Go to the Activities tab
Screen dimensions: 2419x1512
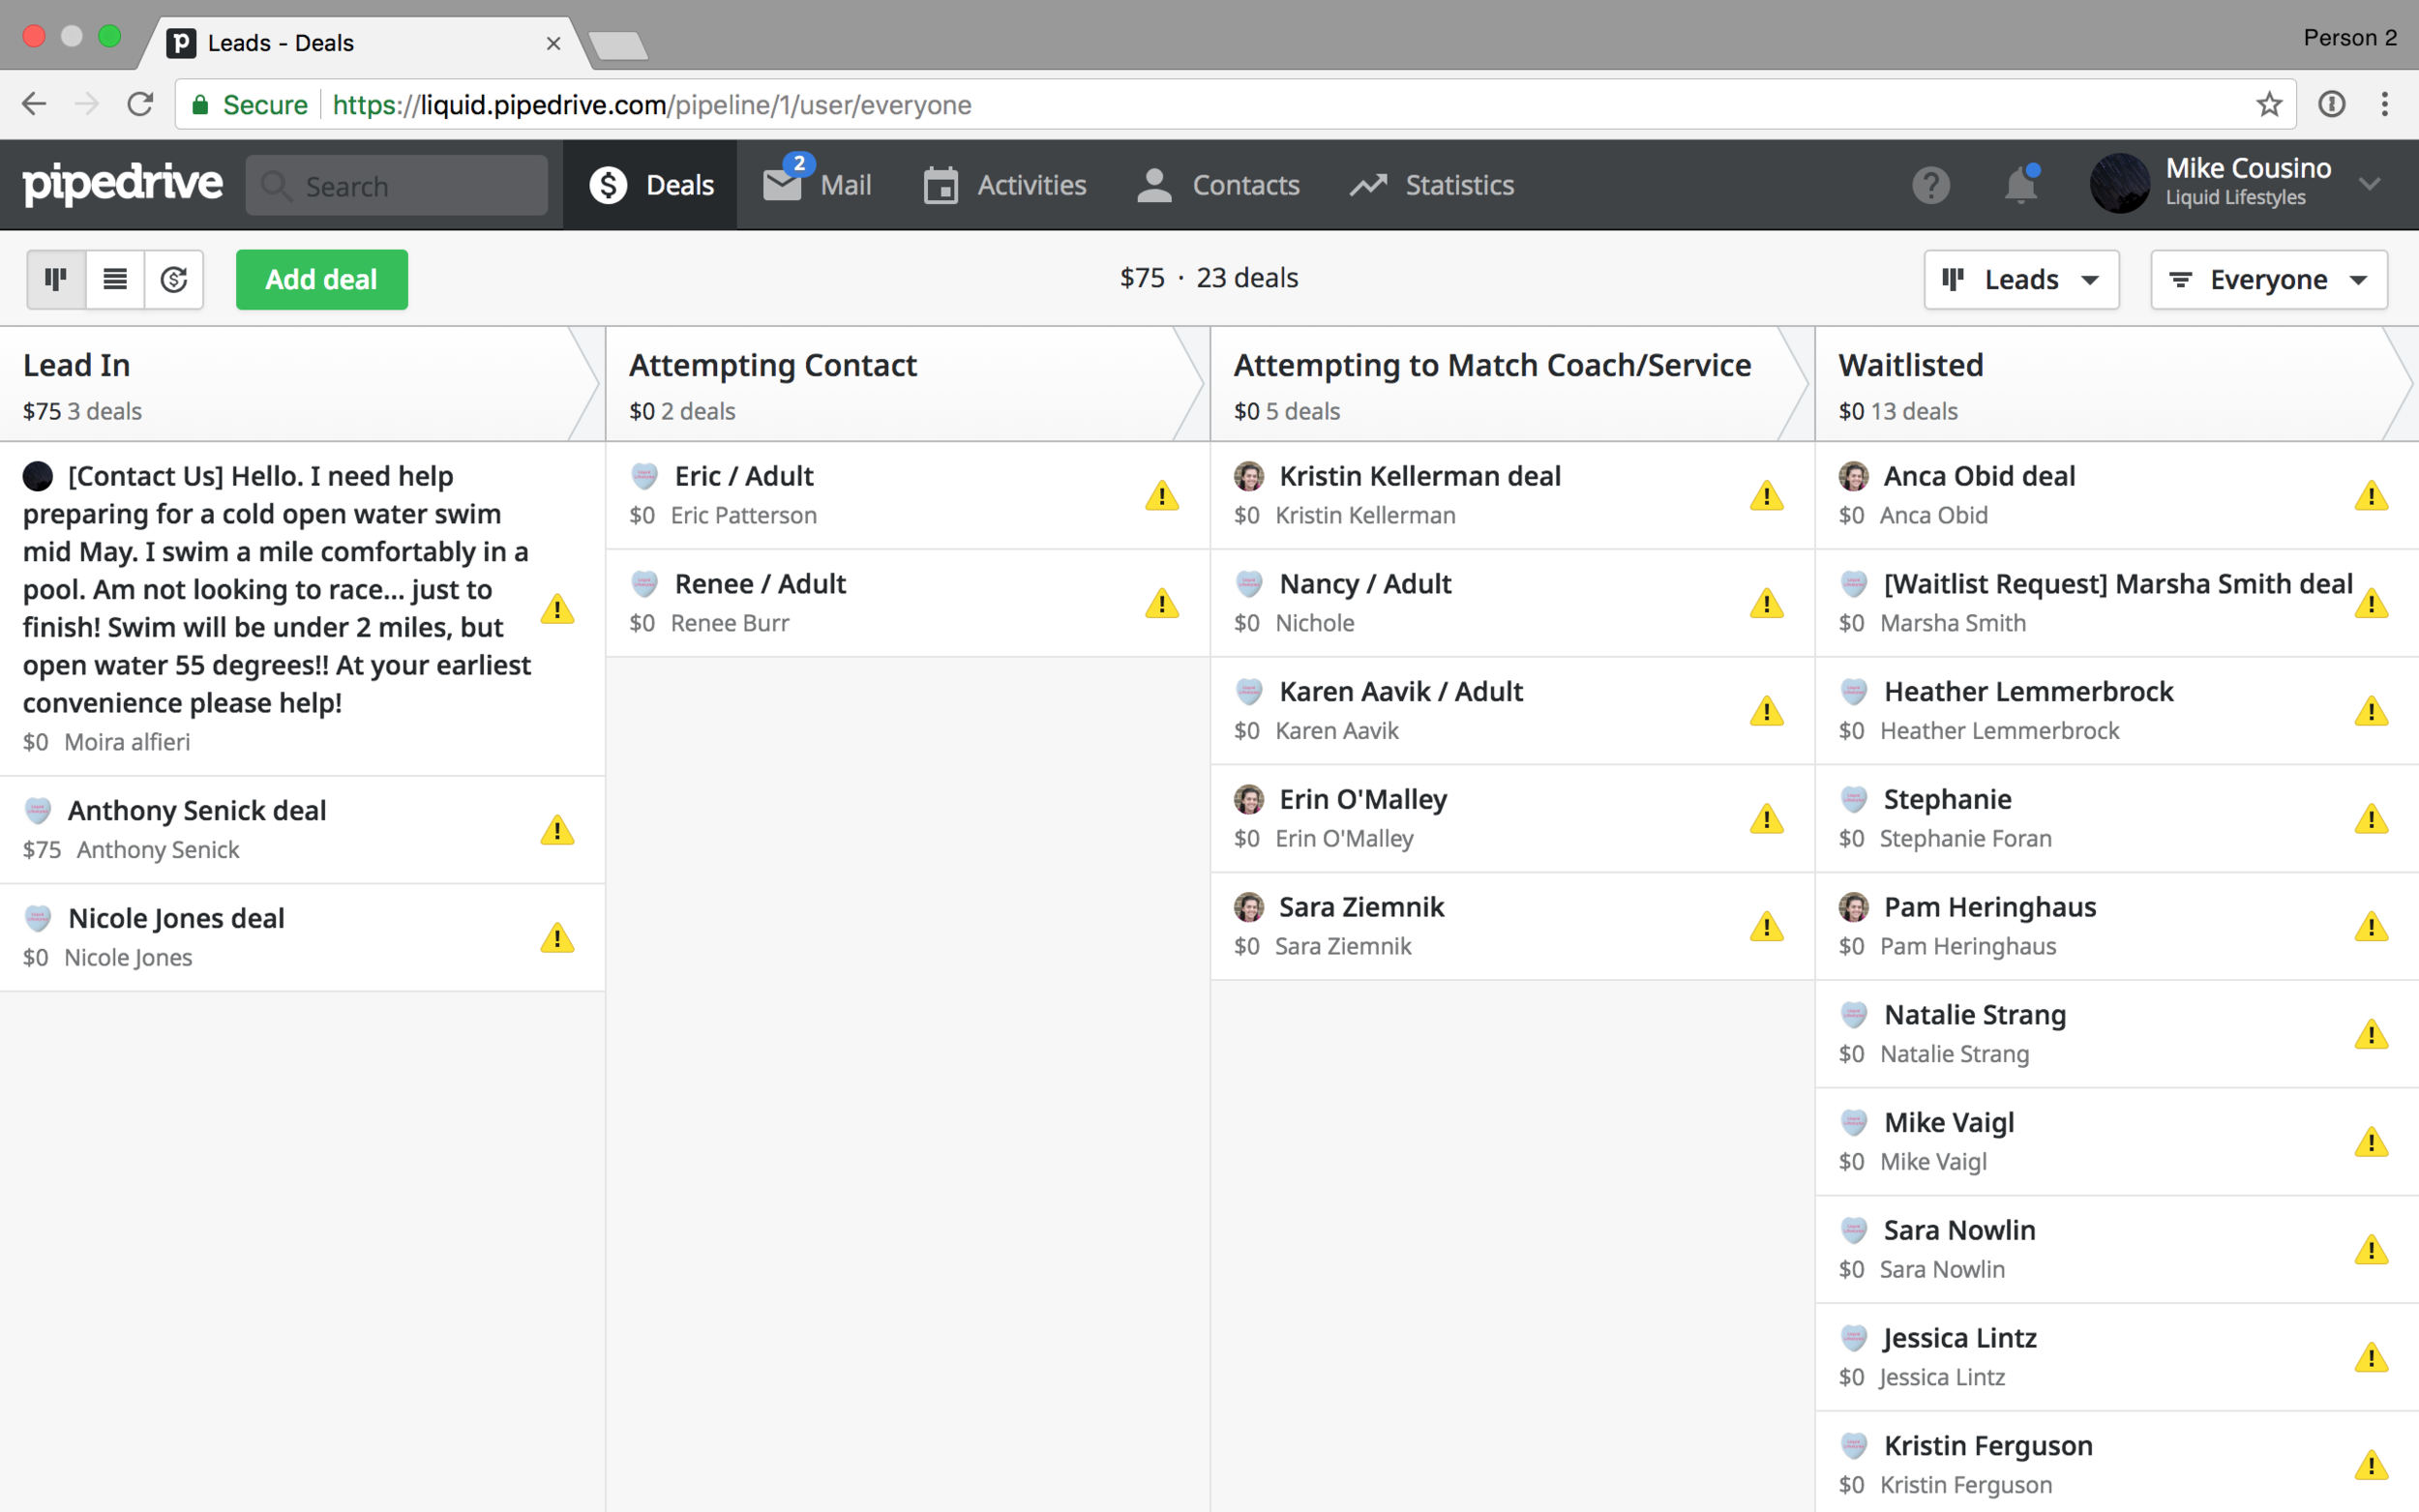coord(1004,185)
